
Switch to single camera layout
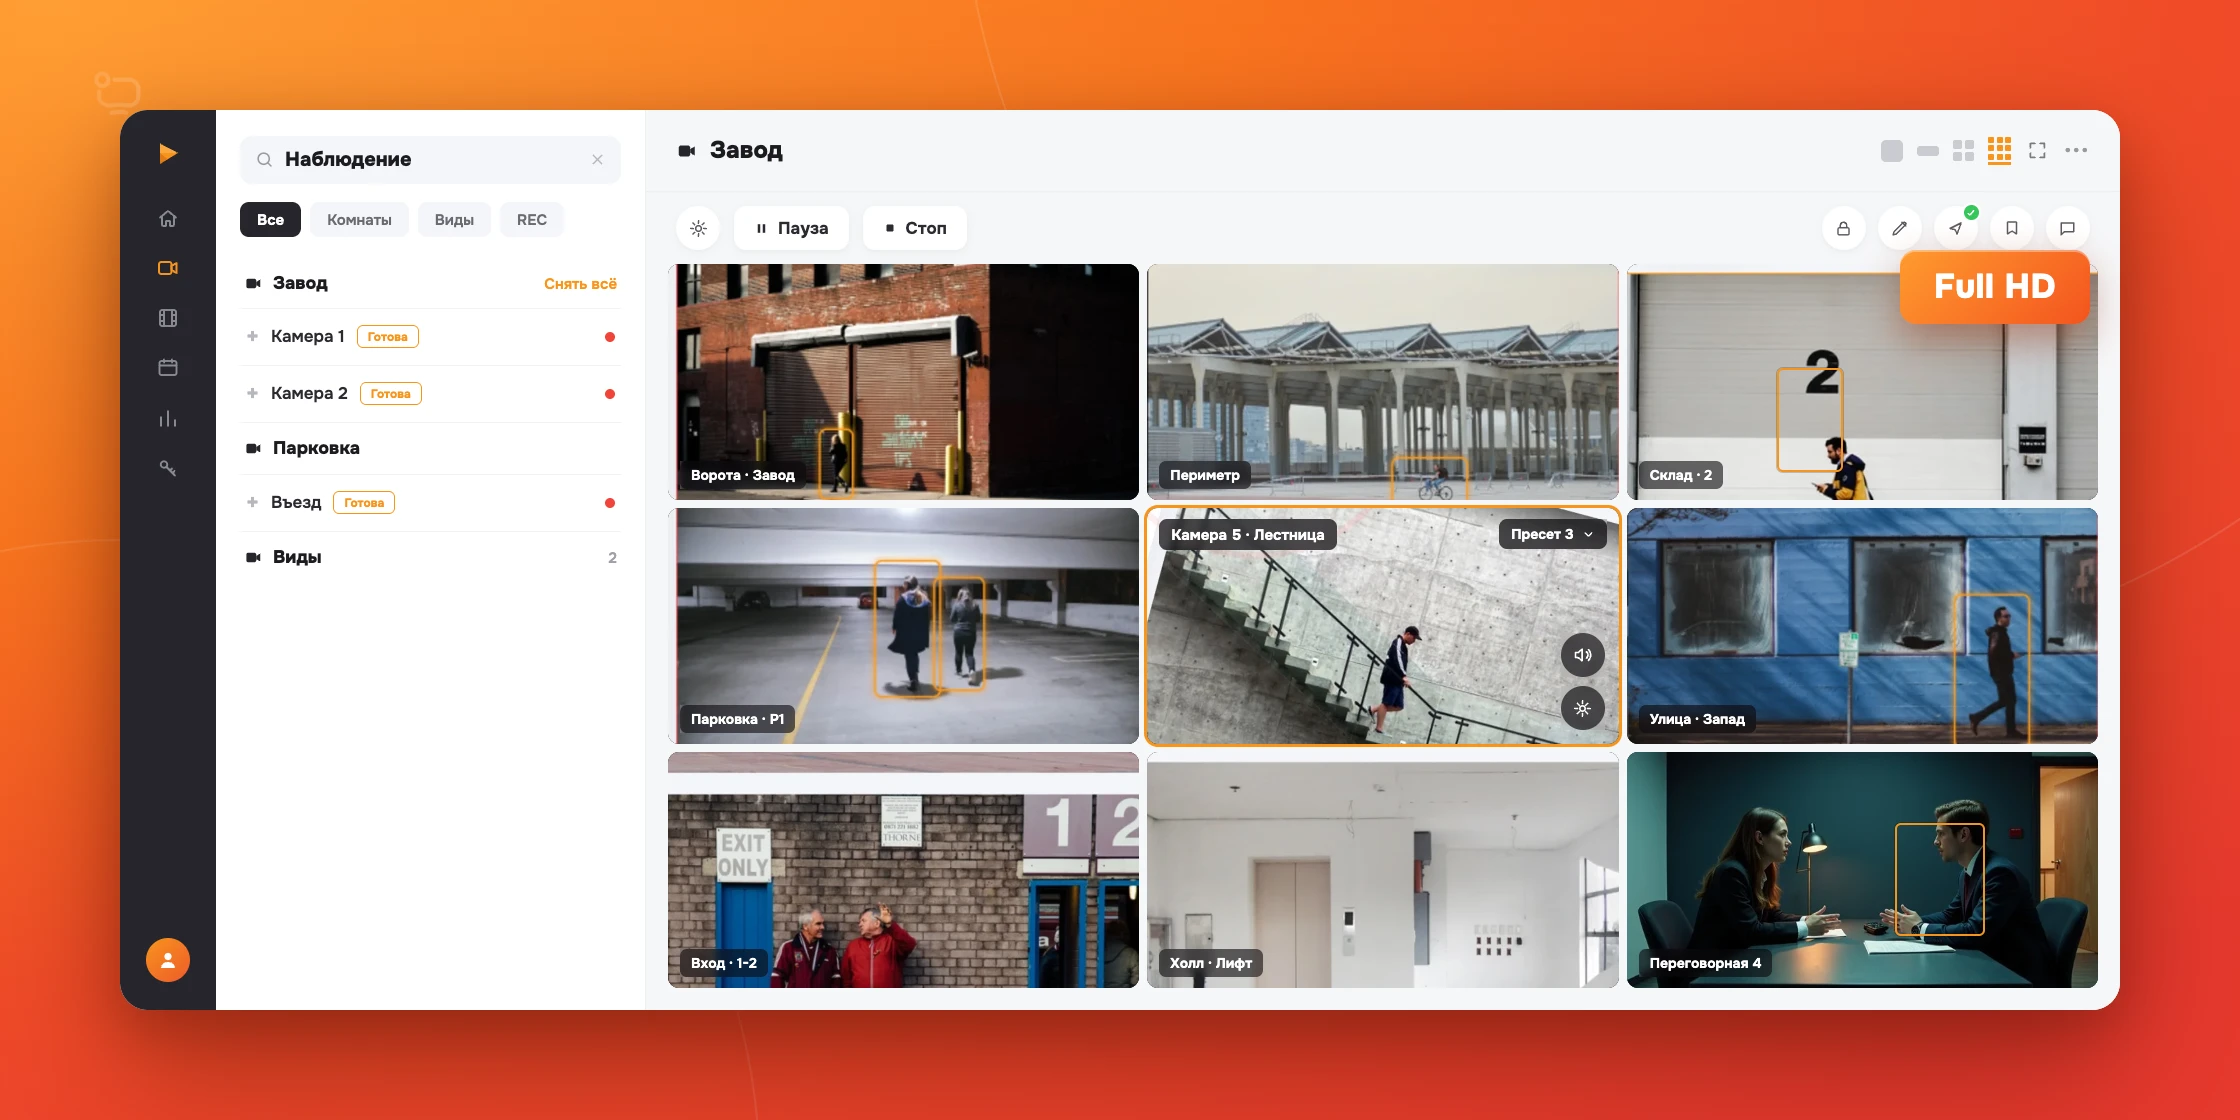[1892, 151]
